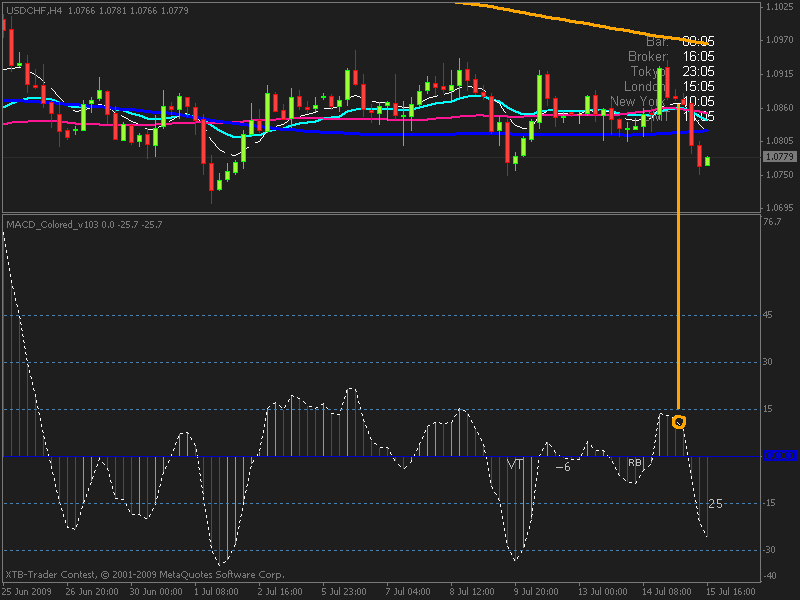The image size is (800, 600).
Task: Select the -6 text label on MACD
Action: coord(563,467)
